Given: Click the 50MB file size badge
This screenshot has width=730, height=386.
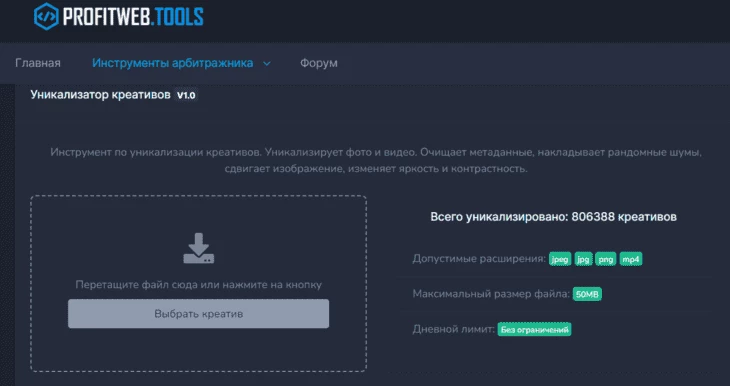Looking at the screenshot, I should [x=587, y=294].
